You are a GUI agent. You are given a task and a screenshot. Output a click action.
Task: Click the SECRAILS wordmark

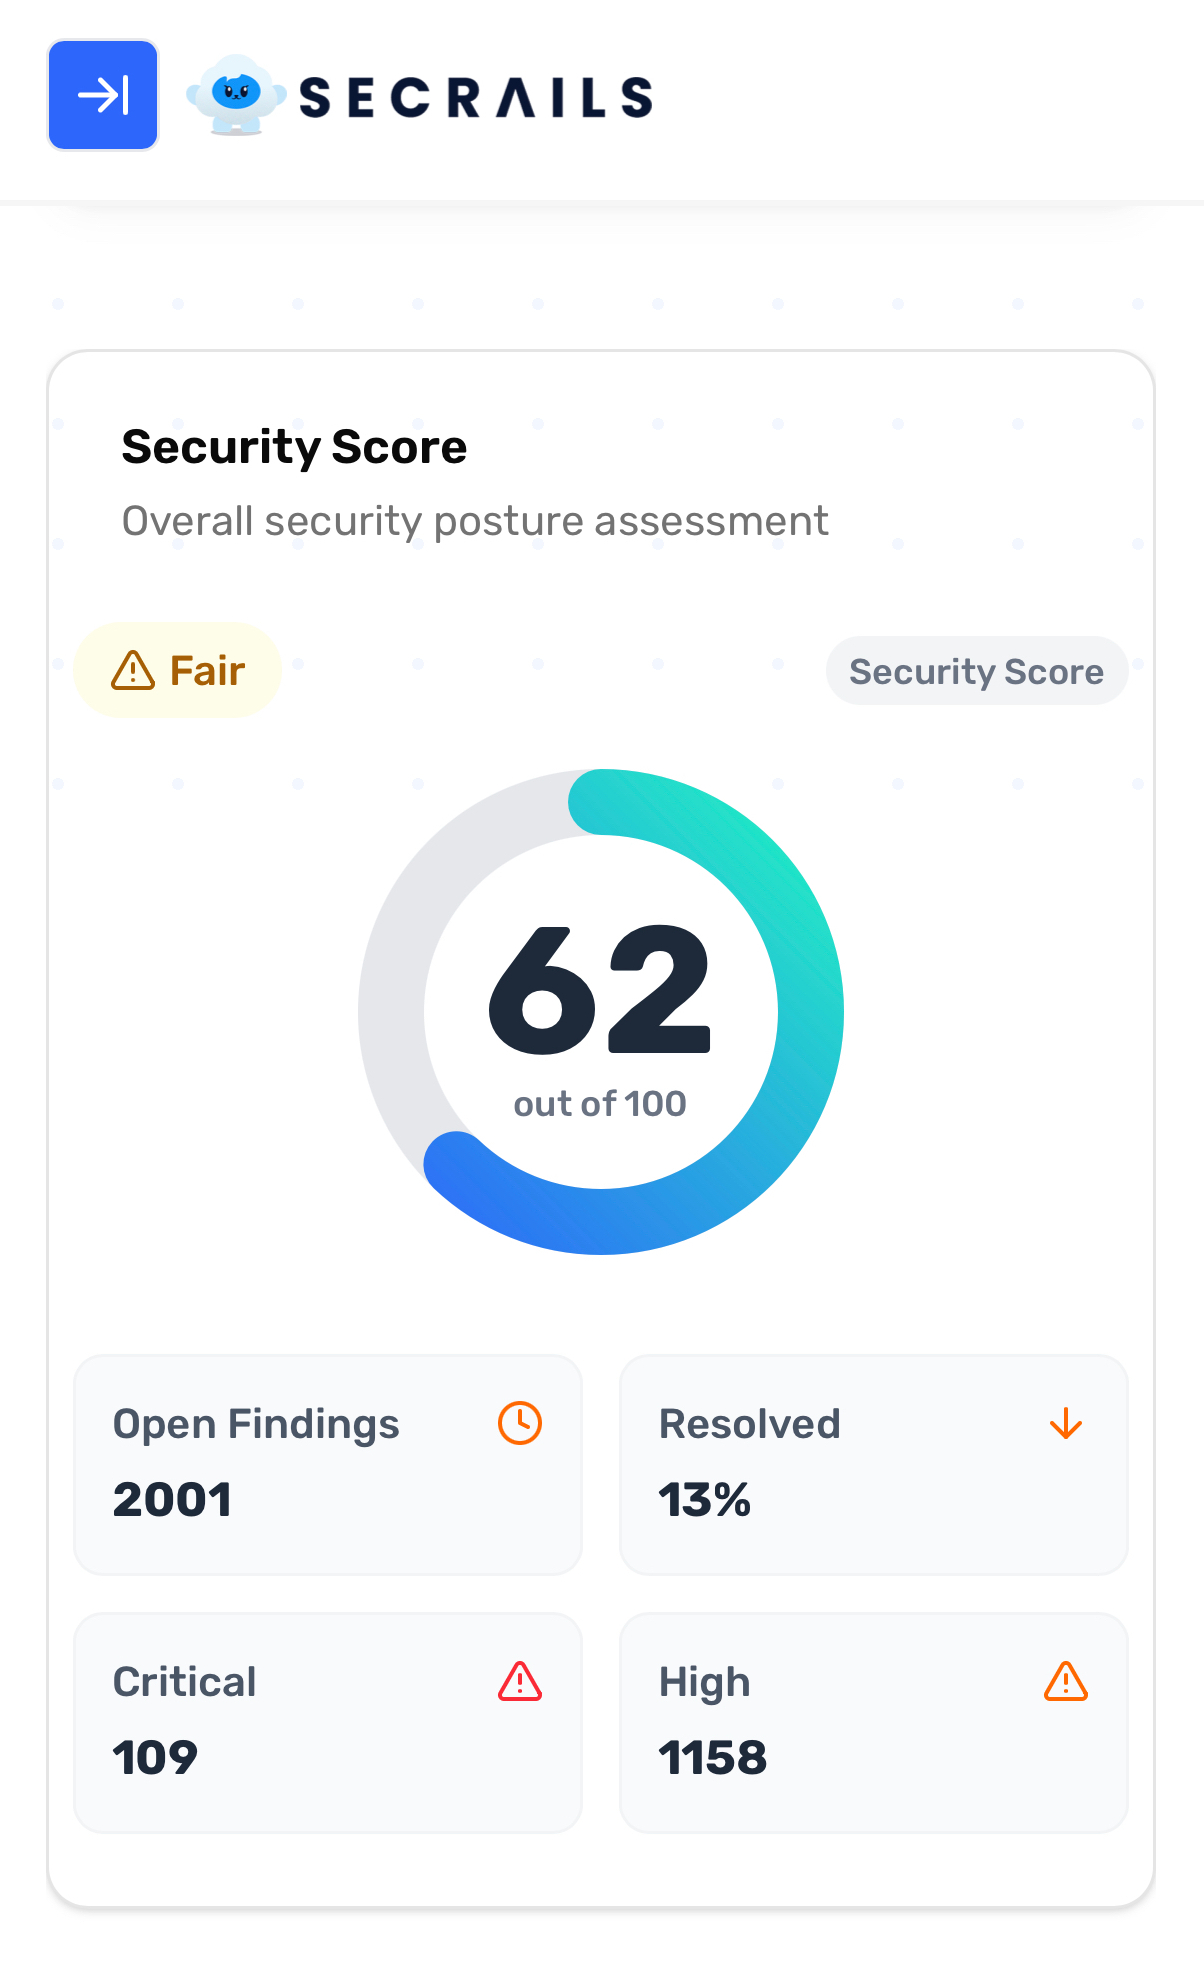pos(476,97)
